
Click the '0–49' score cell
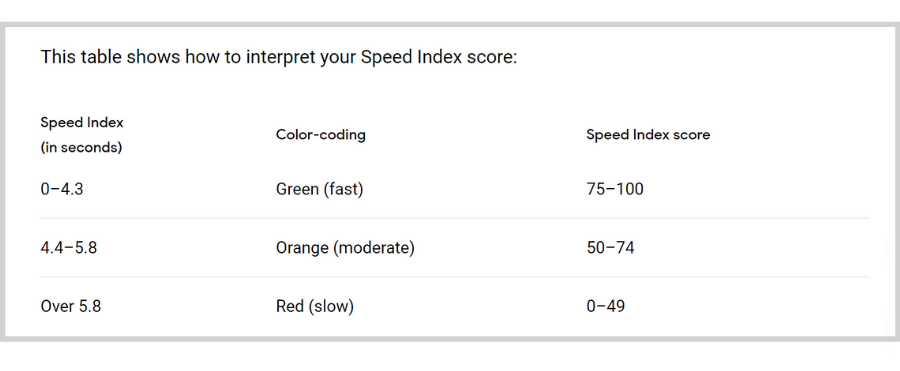tap(606, 307)
